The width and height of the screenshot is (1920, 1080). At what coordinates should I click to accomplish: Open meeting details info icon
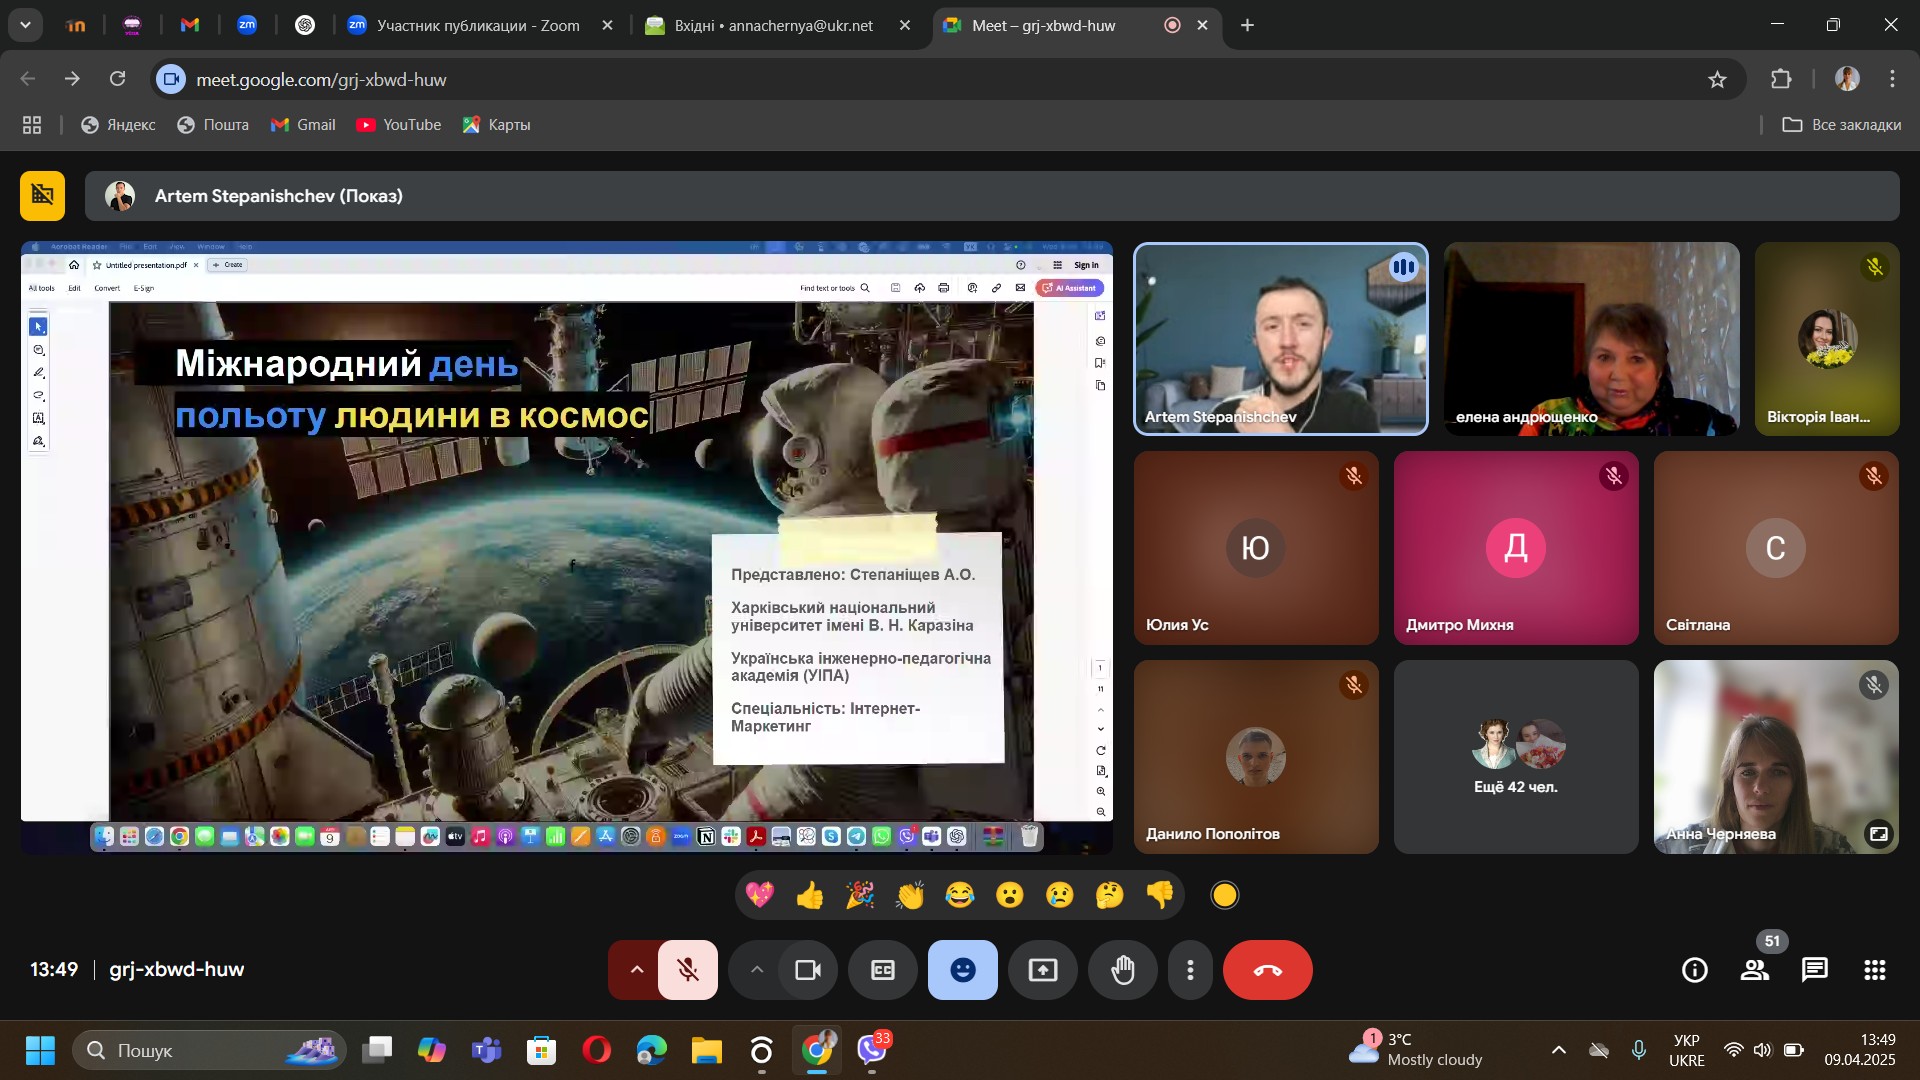pos(1694,970)
